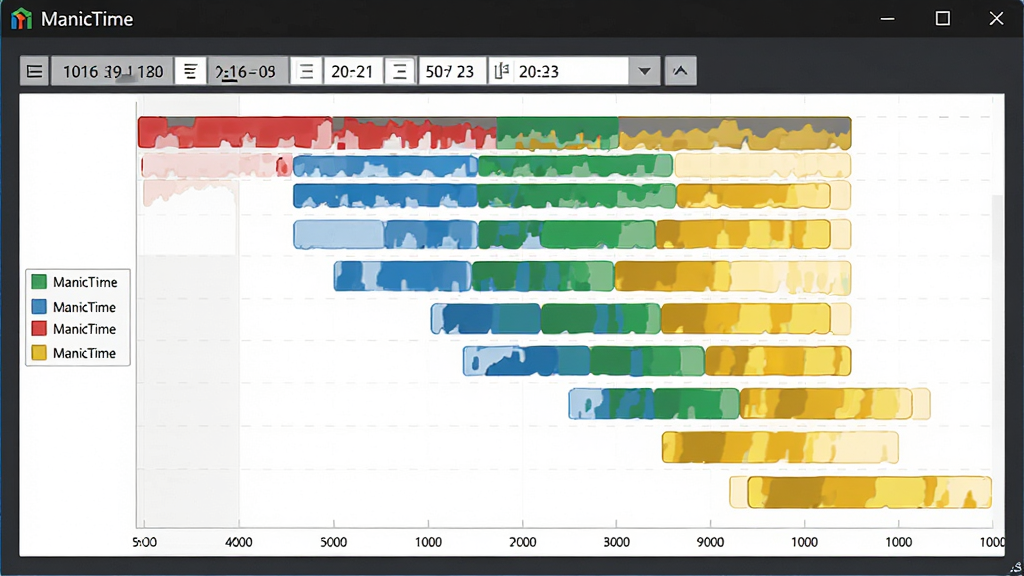Maximize the ManicTime window
The height and width of the screenshot is (576, 1024).
tap(942, 19)
